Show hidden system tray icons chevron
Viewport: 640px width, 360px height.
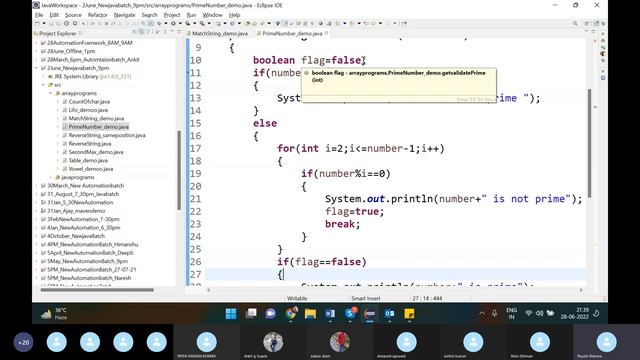[482, 313]
